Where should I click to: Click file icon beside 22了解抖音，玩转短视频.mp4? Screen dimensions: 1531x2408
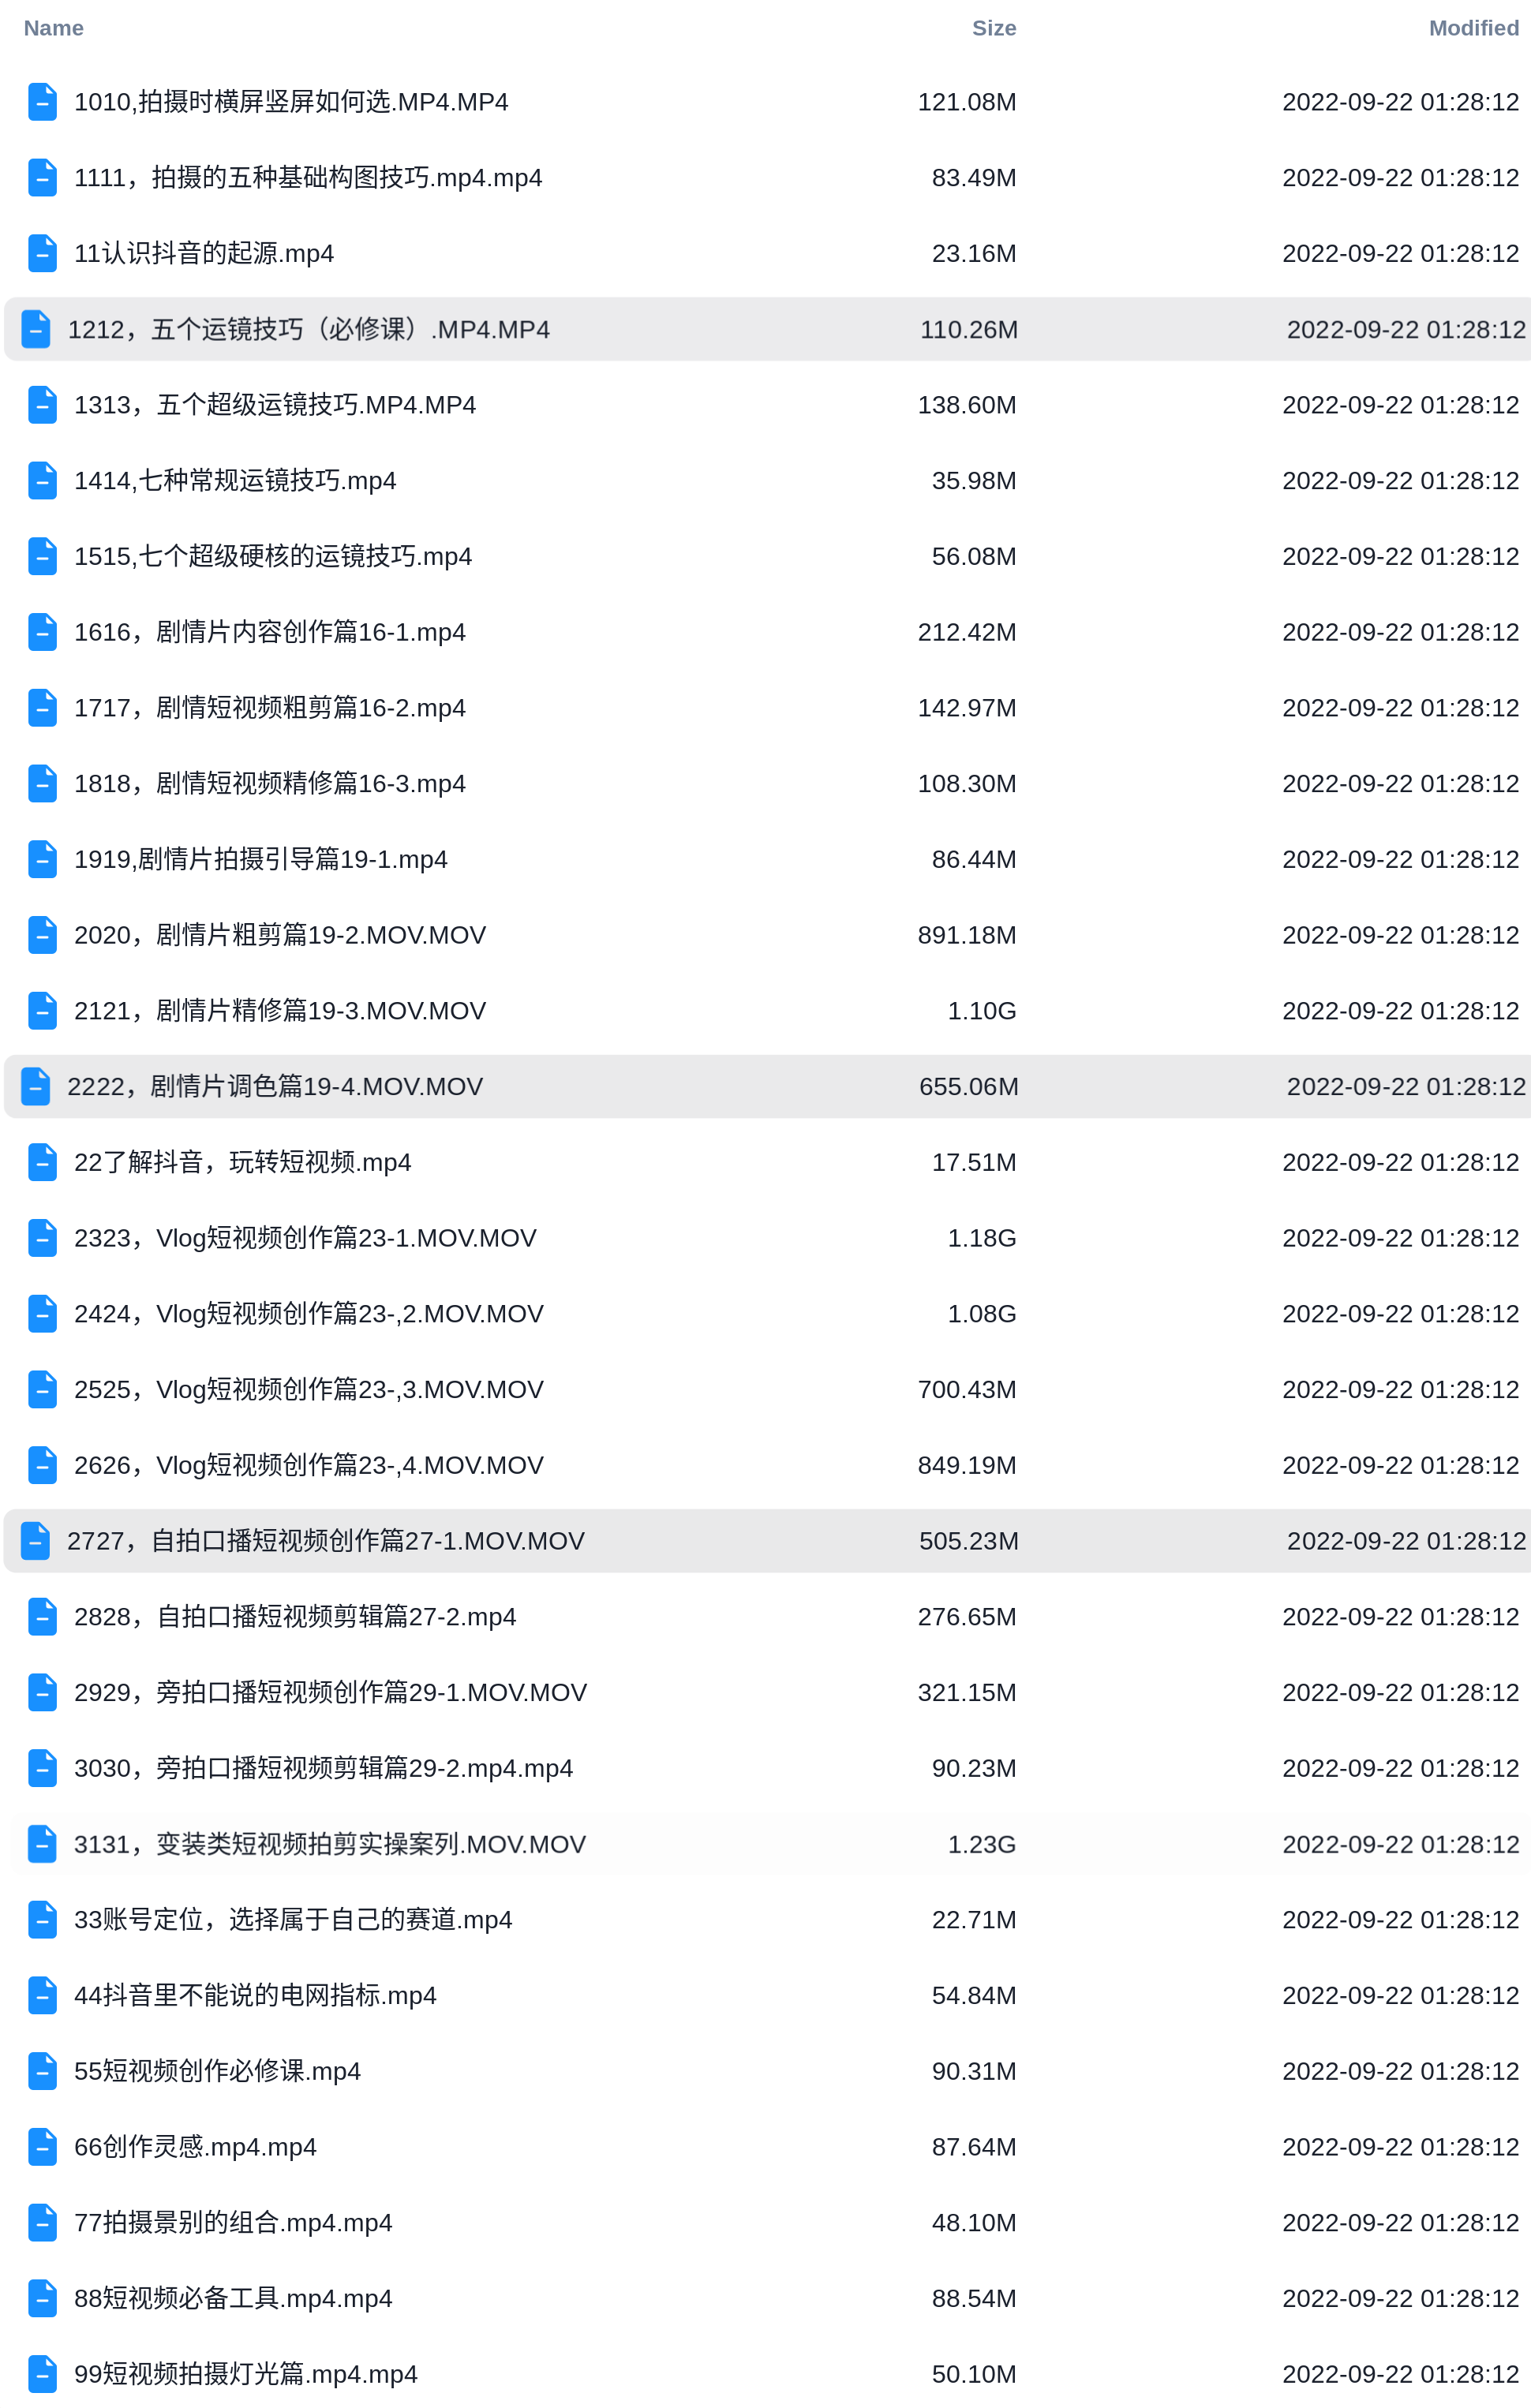point(42,1162)
